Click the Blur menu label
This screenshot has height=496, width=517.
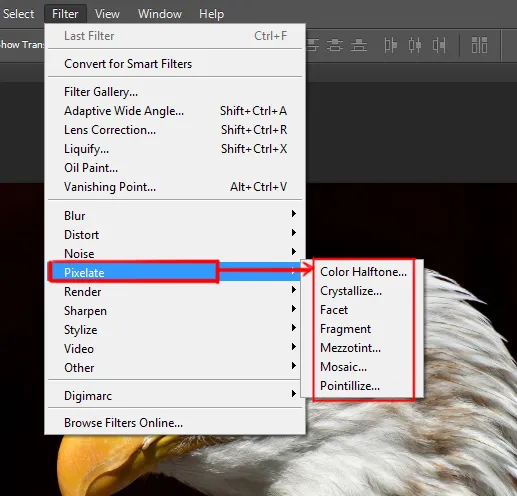[x=75, y=216]
